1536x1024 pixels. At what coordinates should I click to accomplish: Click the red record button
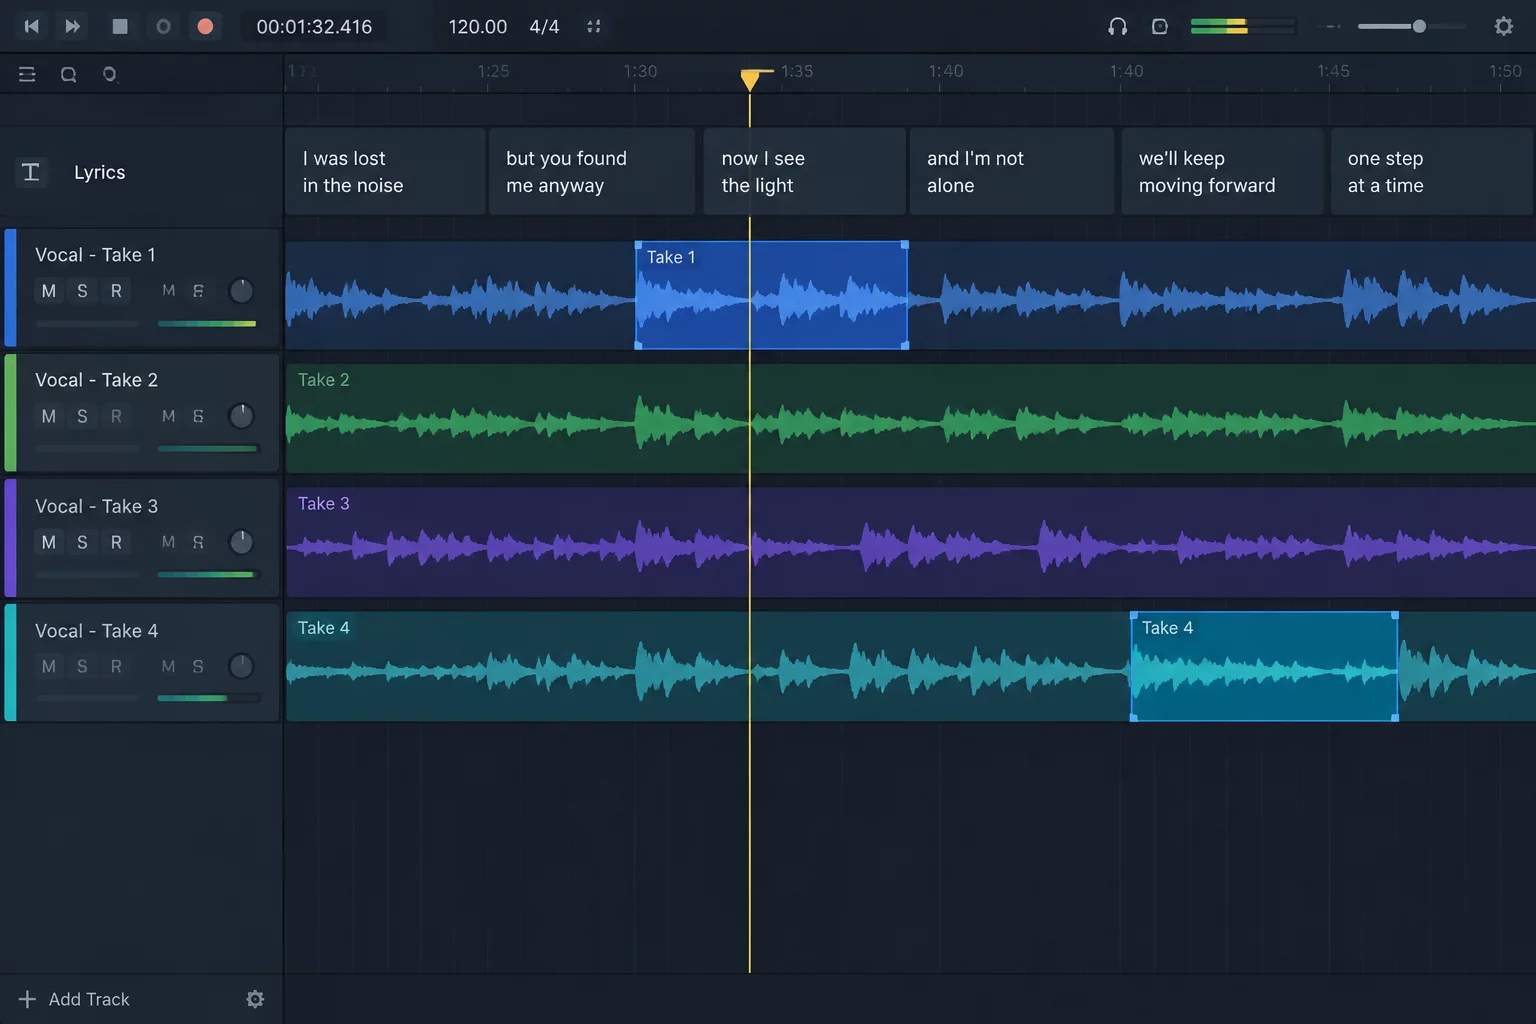205,26
